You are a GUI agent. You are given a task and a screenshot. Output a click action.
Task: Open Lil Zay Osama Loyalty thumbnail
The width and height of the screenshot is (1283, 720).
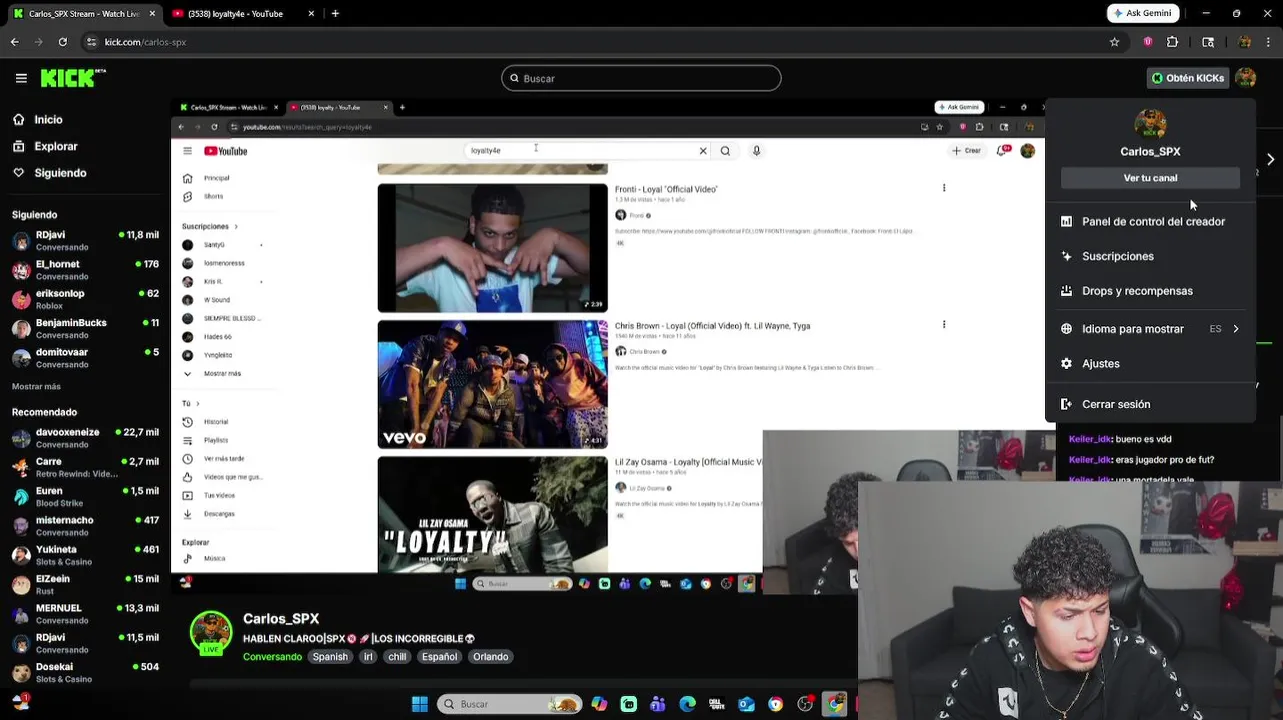(492, 515)
